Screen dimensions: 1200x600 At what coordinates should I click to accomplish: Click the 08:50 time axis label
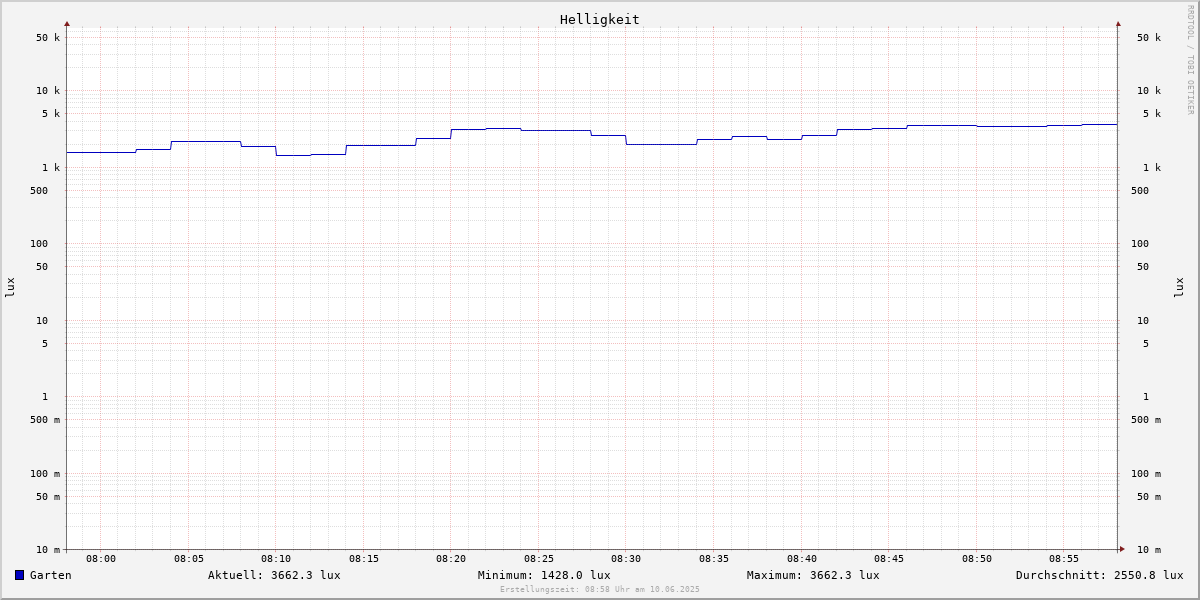coord(977,559)
